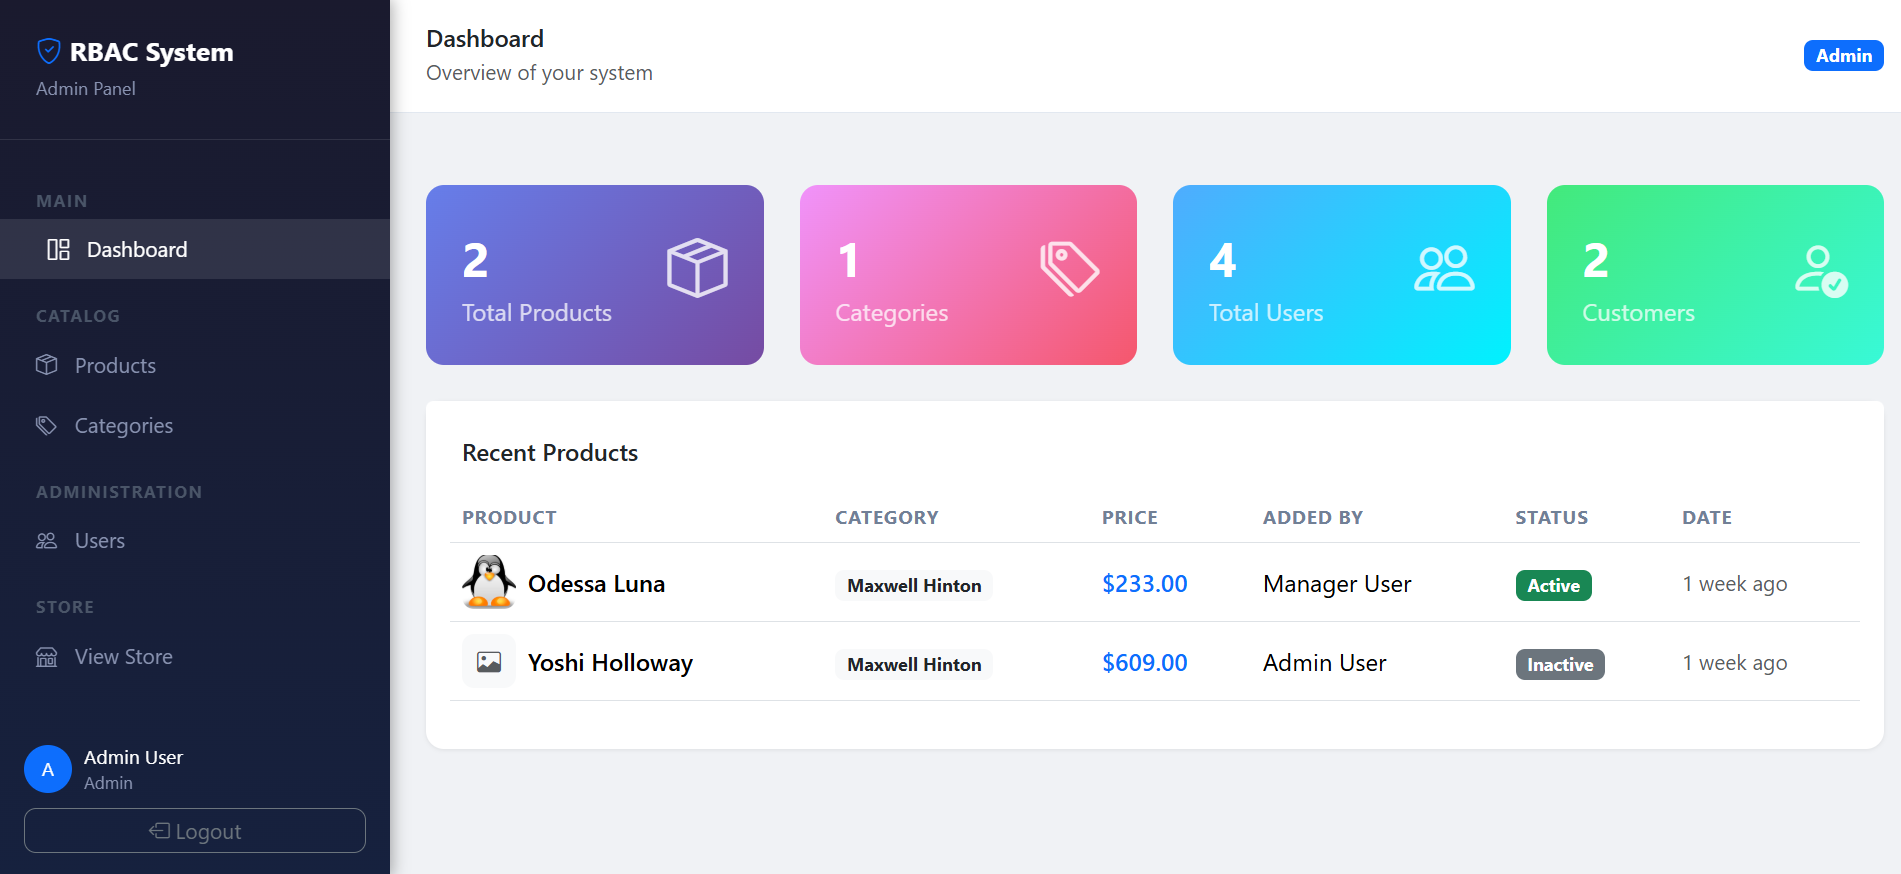Click the RBAC System title text
This screenshot has width=1901, height=874.
151,52
